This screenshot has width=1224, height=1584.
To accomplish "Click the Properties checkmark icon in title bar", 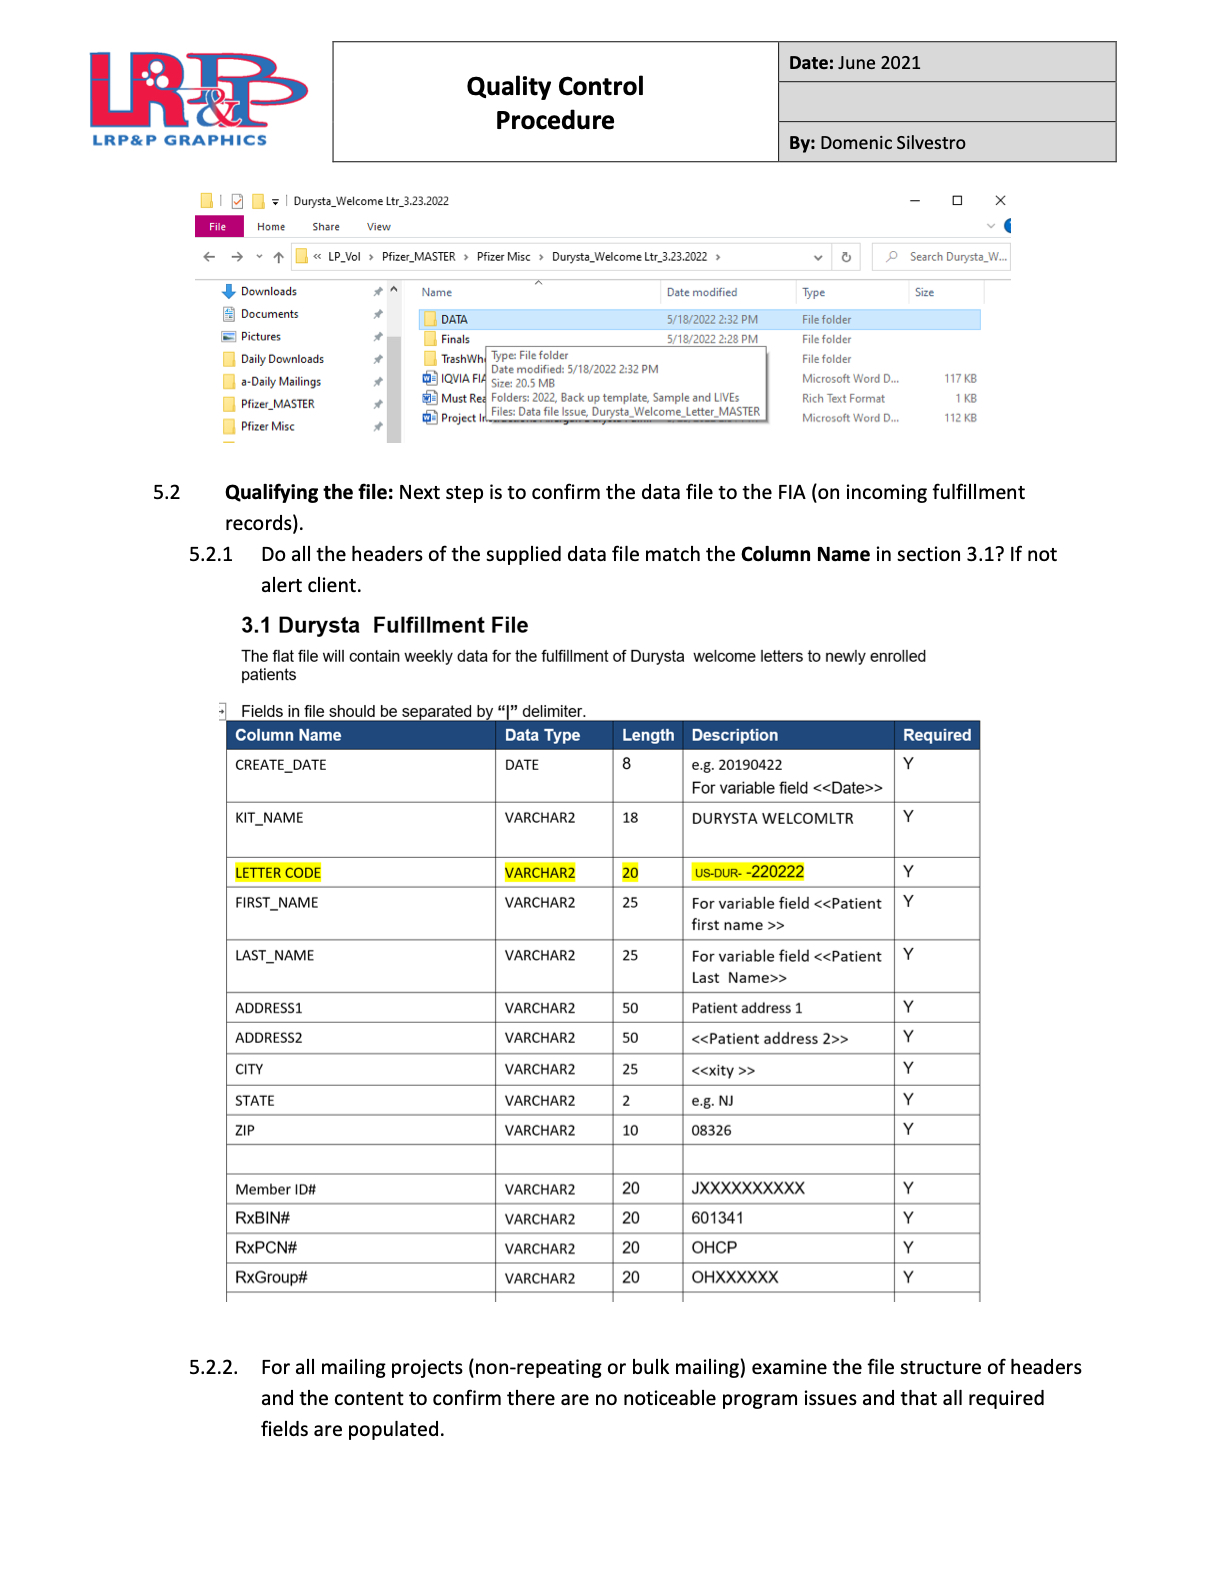I will point(237,201).
